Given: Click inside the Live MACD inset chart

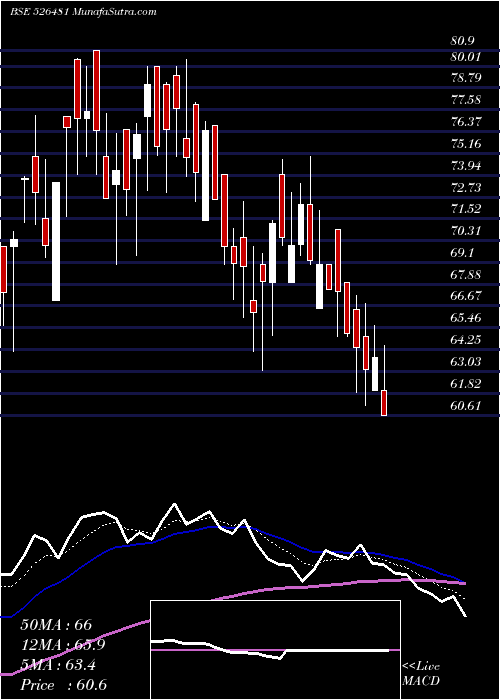Looking at the screenshot, I should point(275,650).
